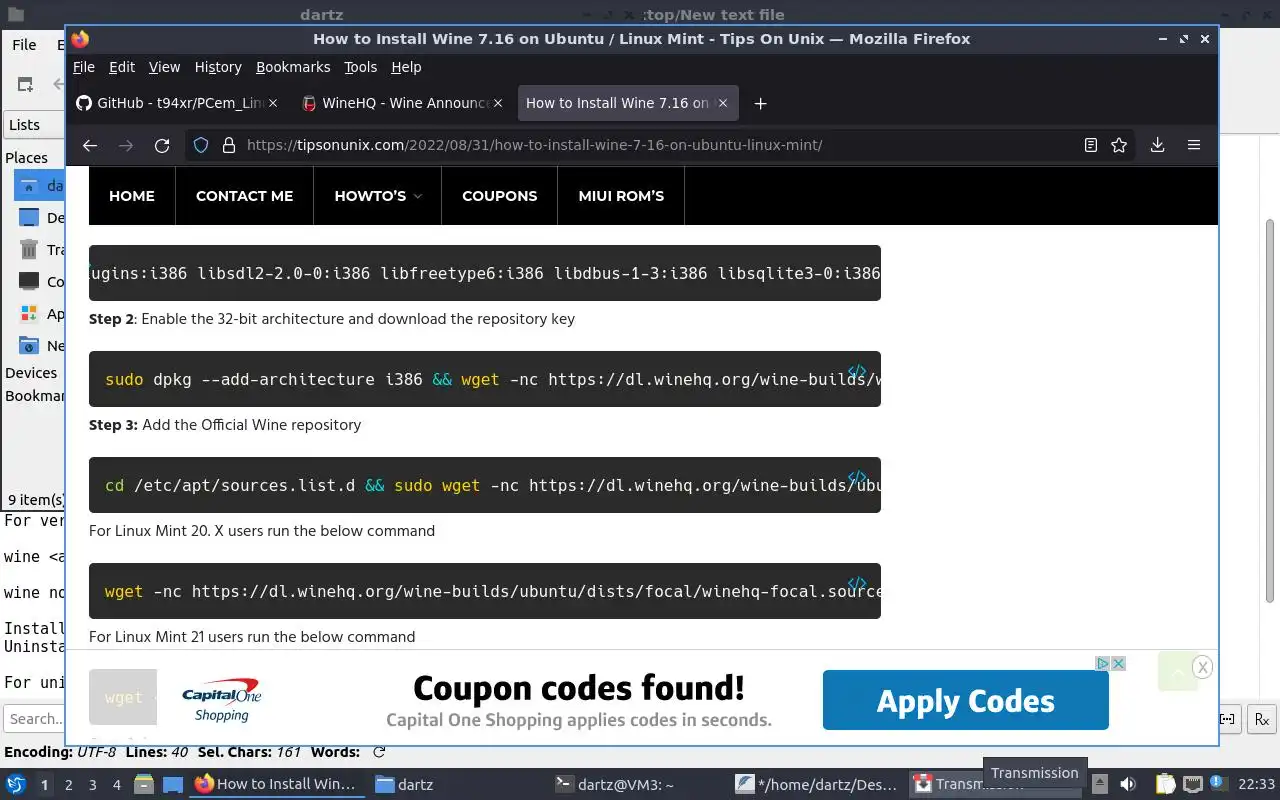Copy code icon on the sudo dpkg block
Image resolution: width=1280 pixels, height=800 pixels.
(857, 372)
